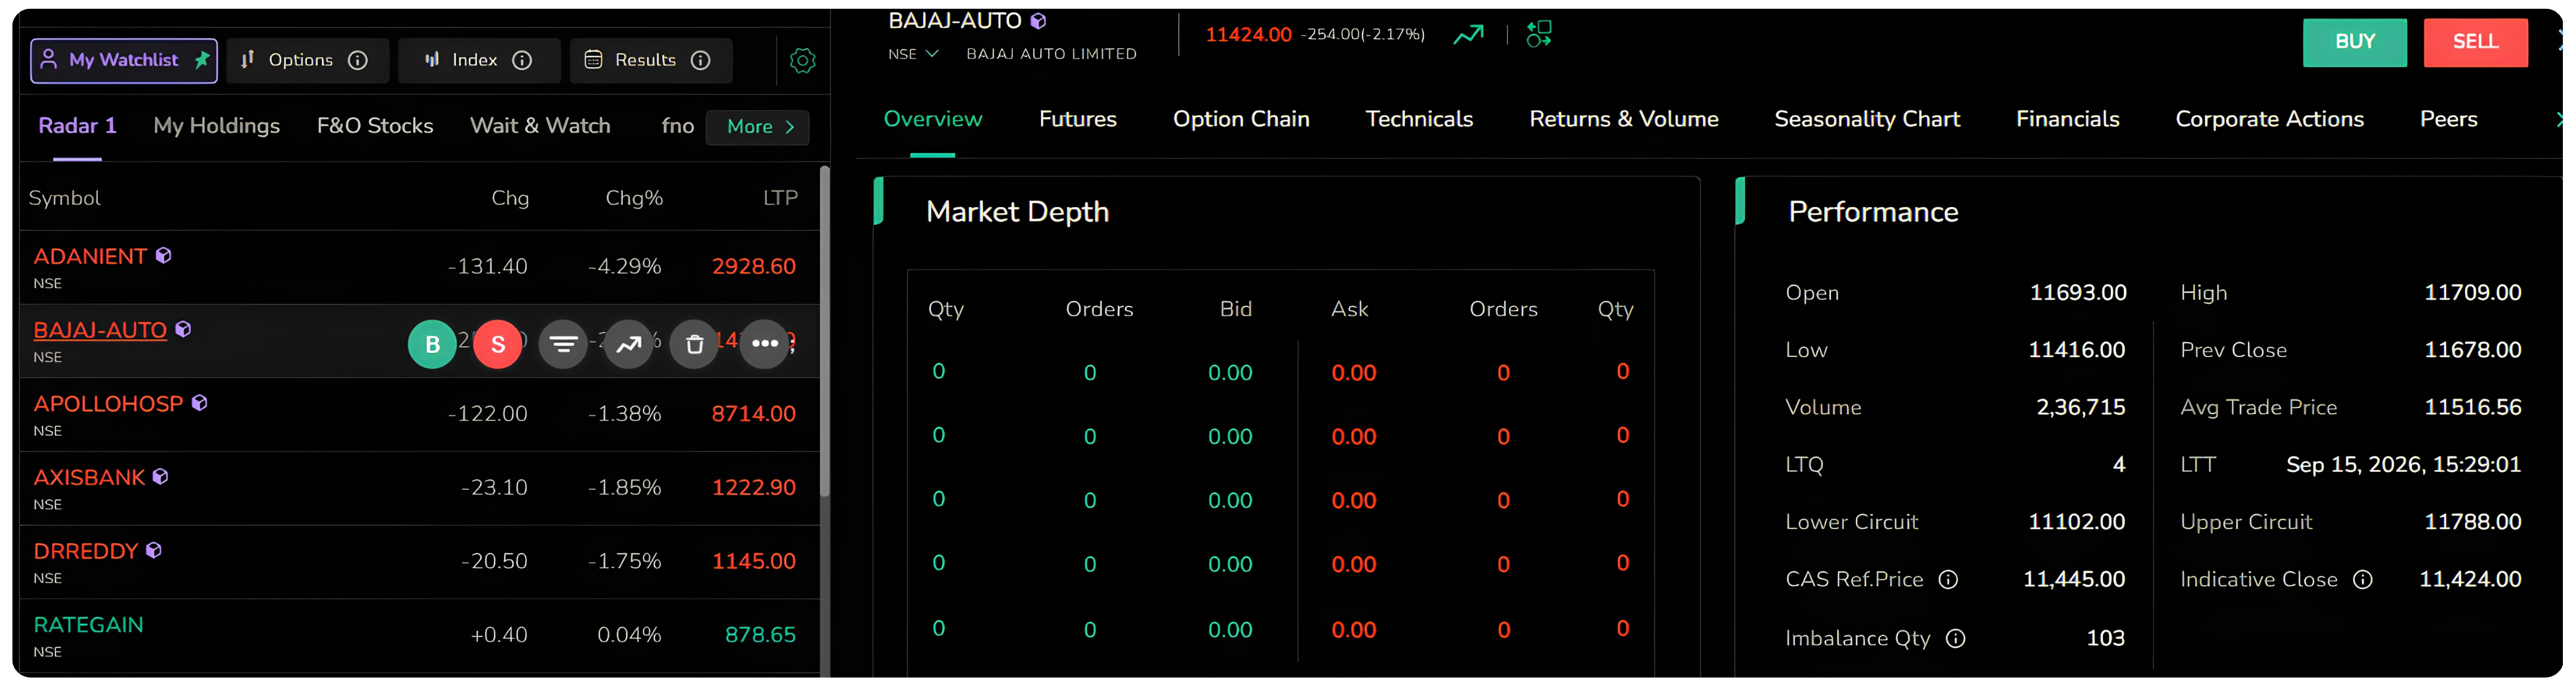Image resolution: width=2576 pixels, height=692 pixels.
Task: Click the add-to-watchlist shapes icon in header
Action: [x=1539, y=34]
